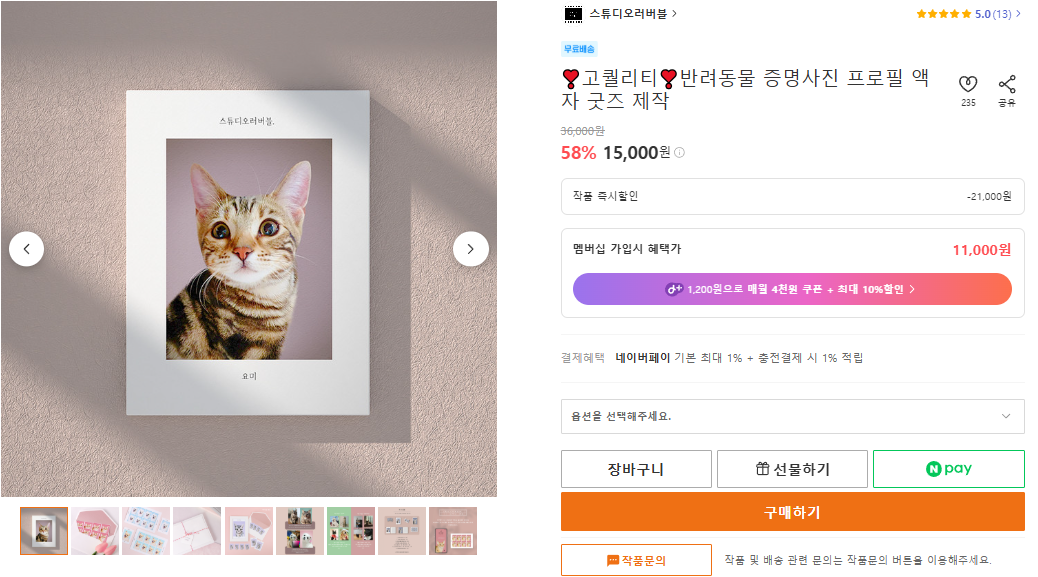Go to the next product image
Screen dimensions: 1038x577
[471, 249]
